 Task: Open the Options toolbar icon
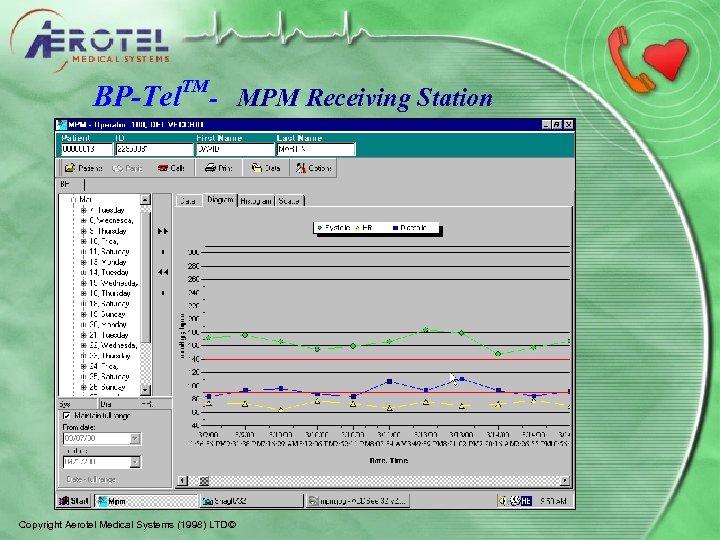(x=301, y=168)
